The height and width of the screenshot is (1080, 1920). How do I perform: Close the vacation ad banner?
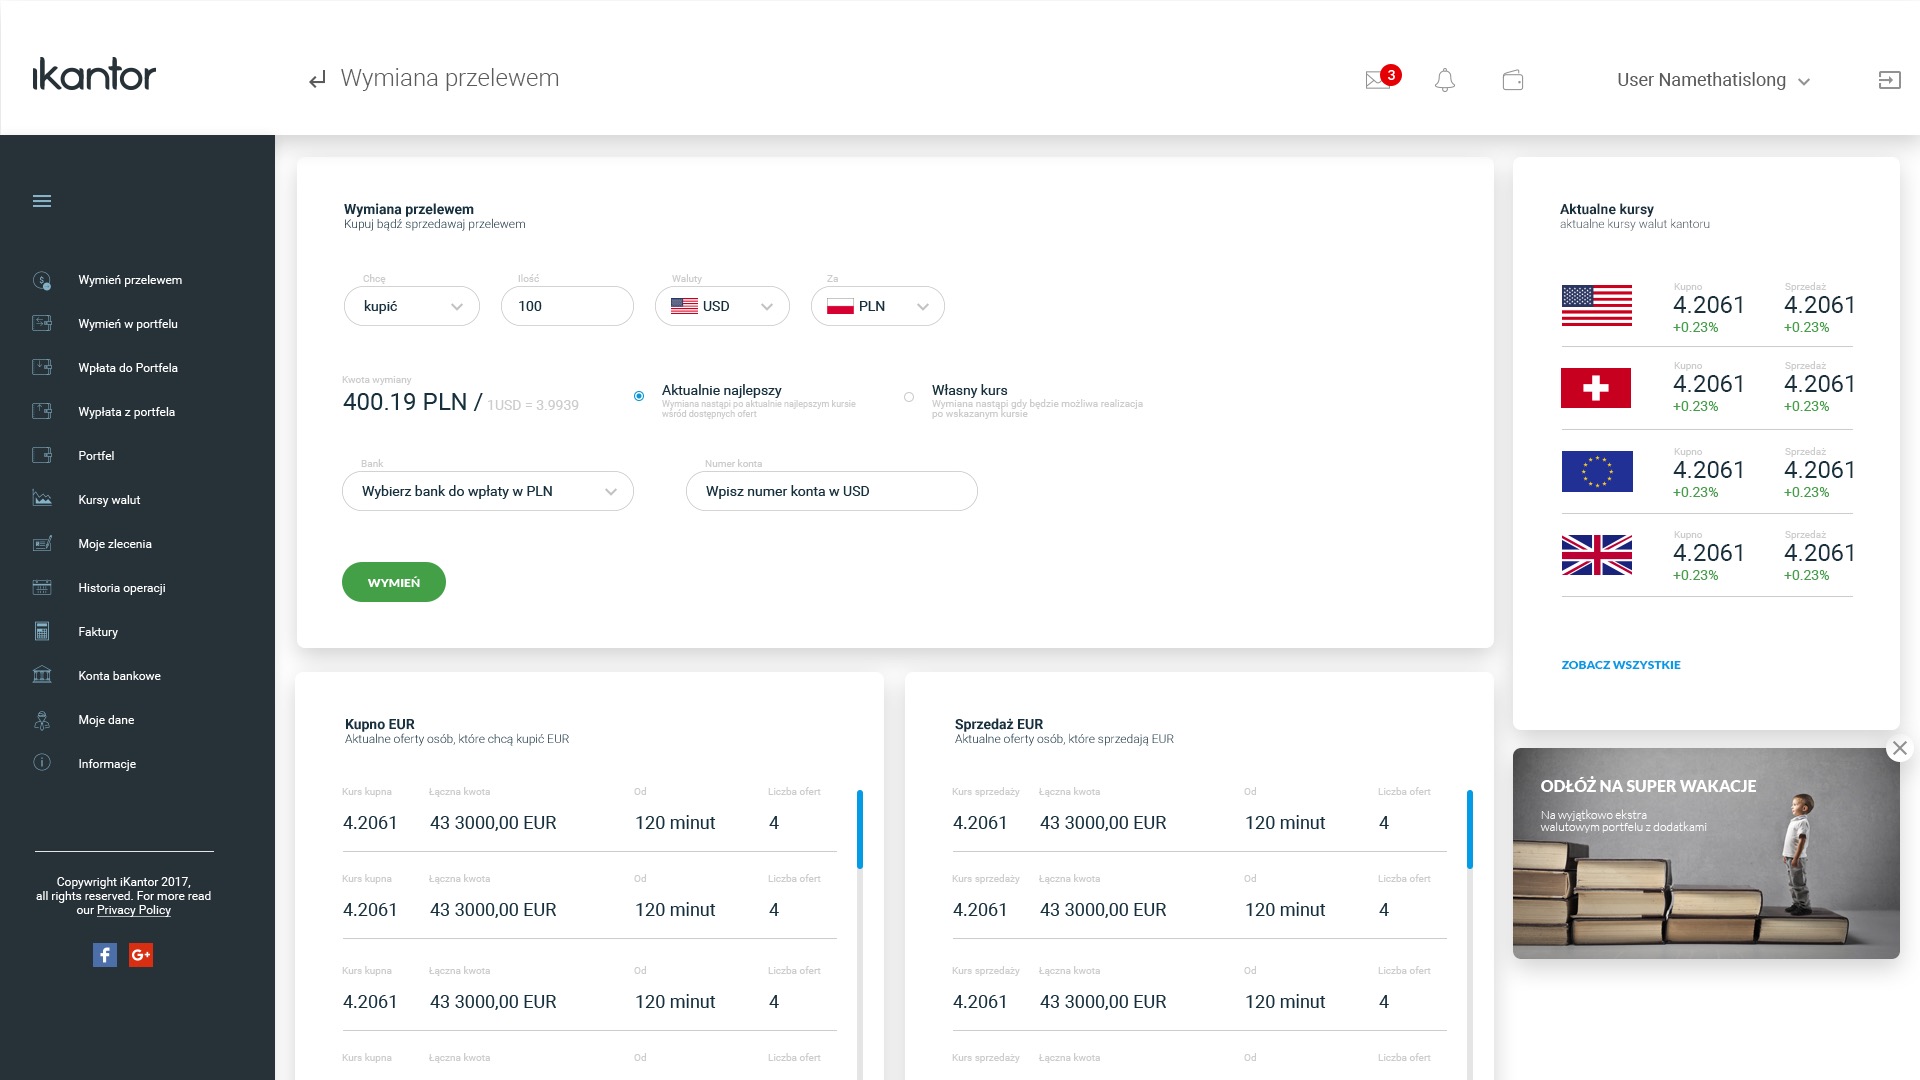(x=1900, y=748)
